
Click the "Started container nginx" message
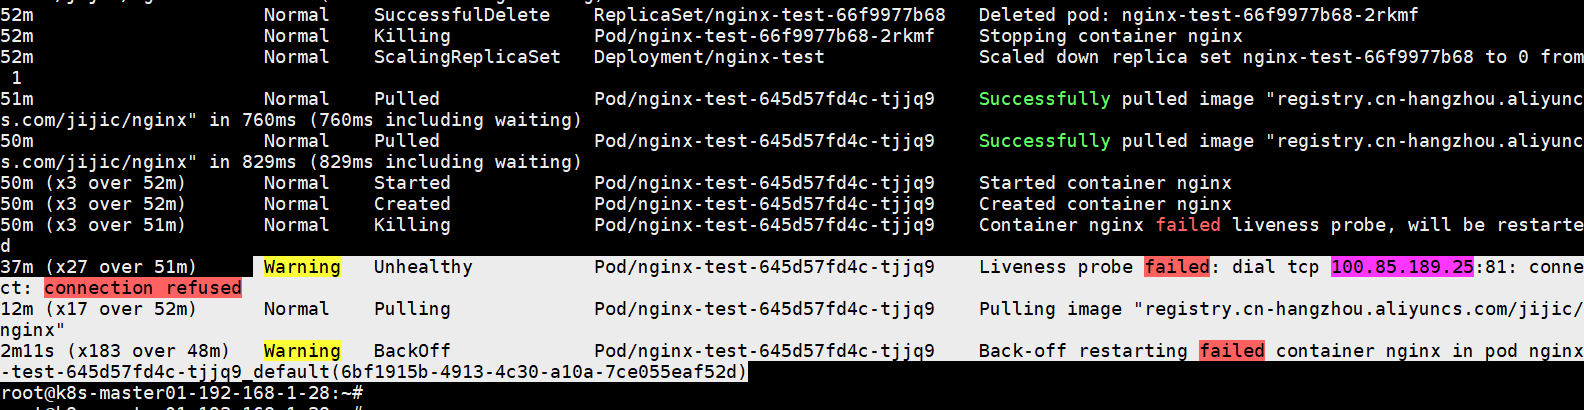1105,183
